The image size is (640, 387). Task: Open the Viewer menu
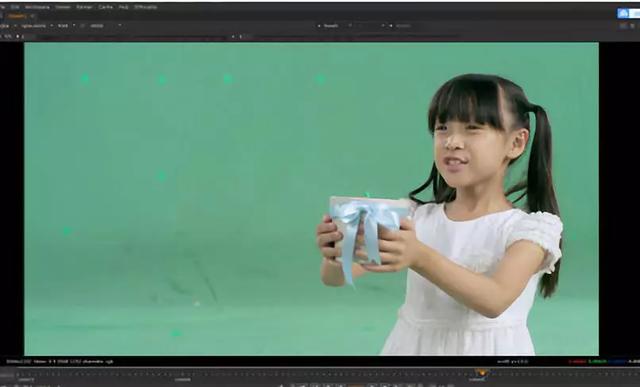coord(63,7)
